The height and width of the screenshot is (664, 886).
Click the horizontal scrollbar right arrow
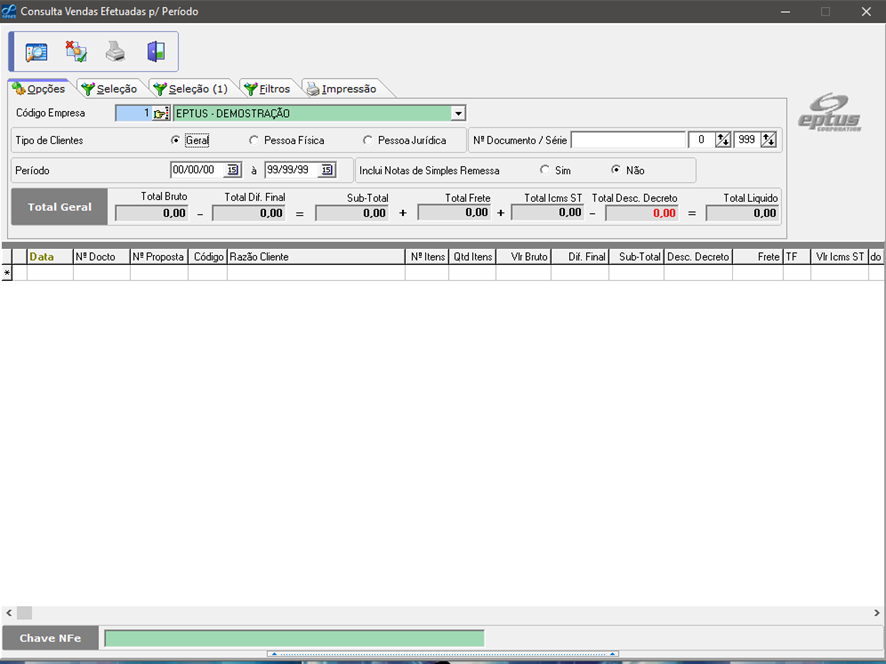click(877, 612)
